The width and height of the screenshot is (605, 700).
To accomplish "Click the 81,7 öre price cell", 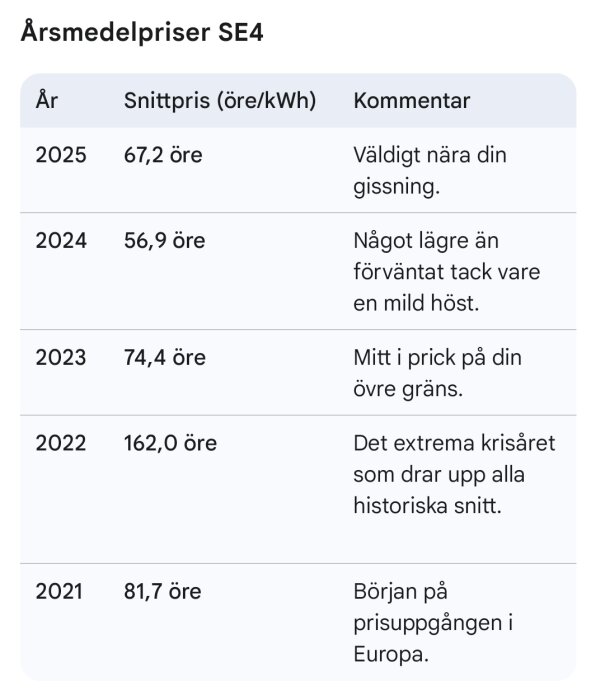I will click(163, 592).
